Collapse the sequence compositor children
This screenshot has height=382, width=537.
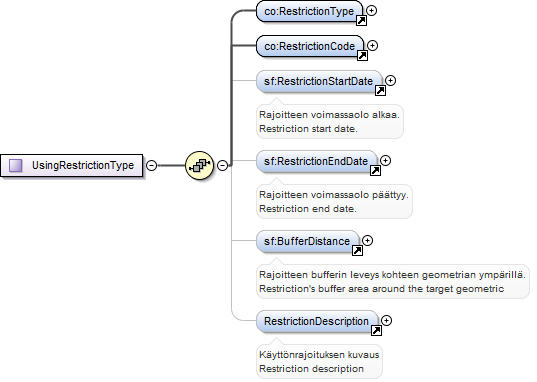point(223,165)
